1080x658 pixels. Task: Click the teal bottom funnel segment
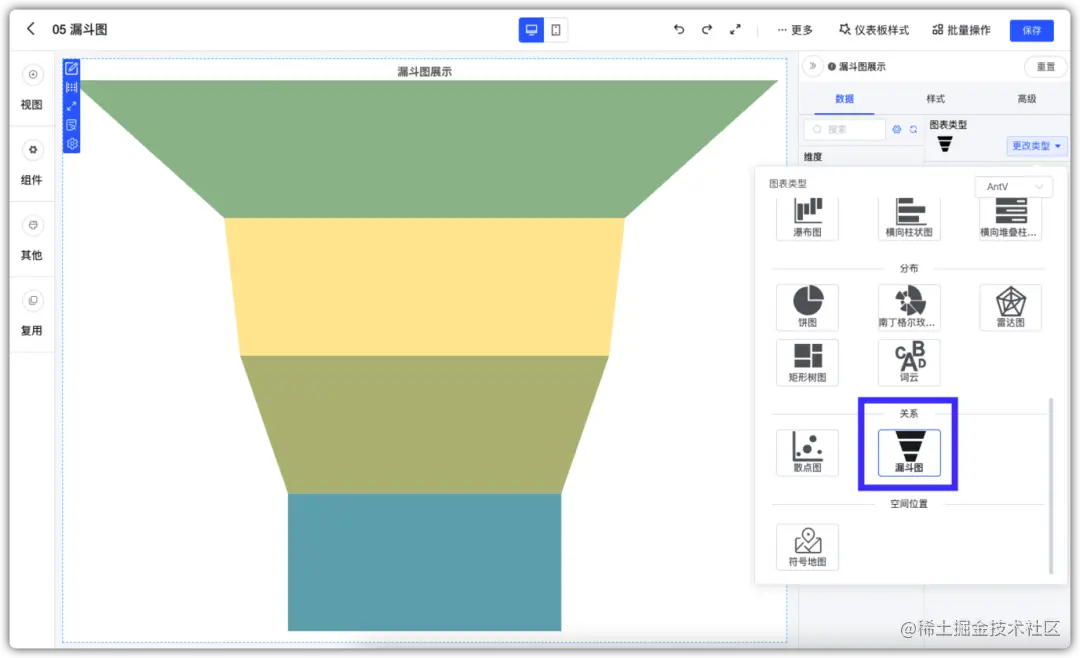[424, 562]
